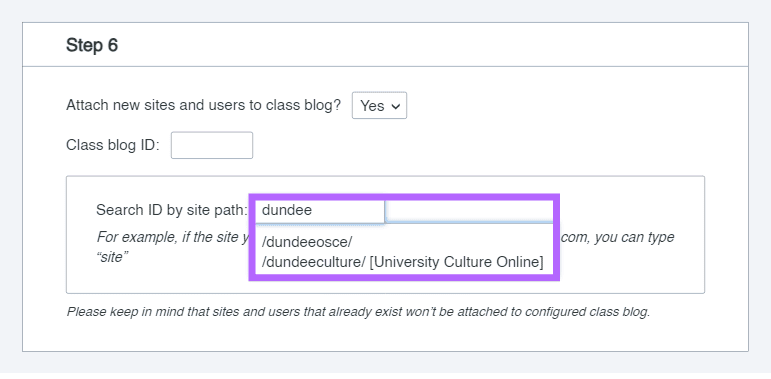Click the Please keep in mind note
This screenshot has height=379, width=771.
(358, 312)
